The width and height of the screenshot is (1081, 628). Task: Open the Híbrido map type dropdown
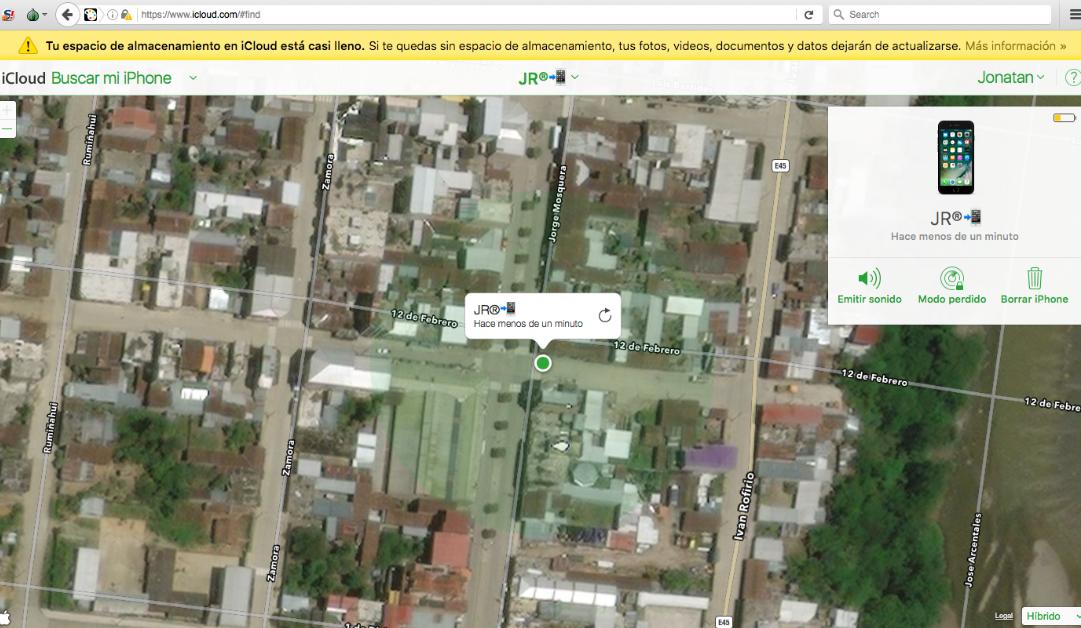click(x=1050, y=616)
